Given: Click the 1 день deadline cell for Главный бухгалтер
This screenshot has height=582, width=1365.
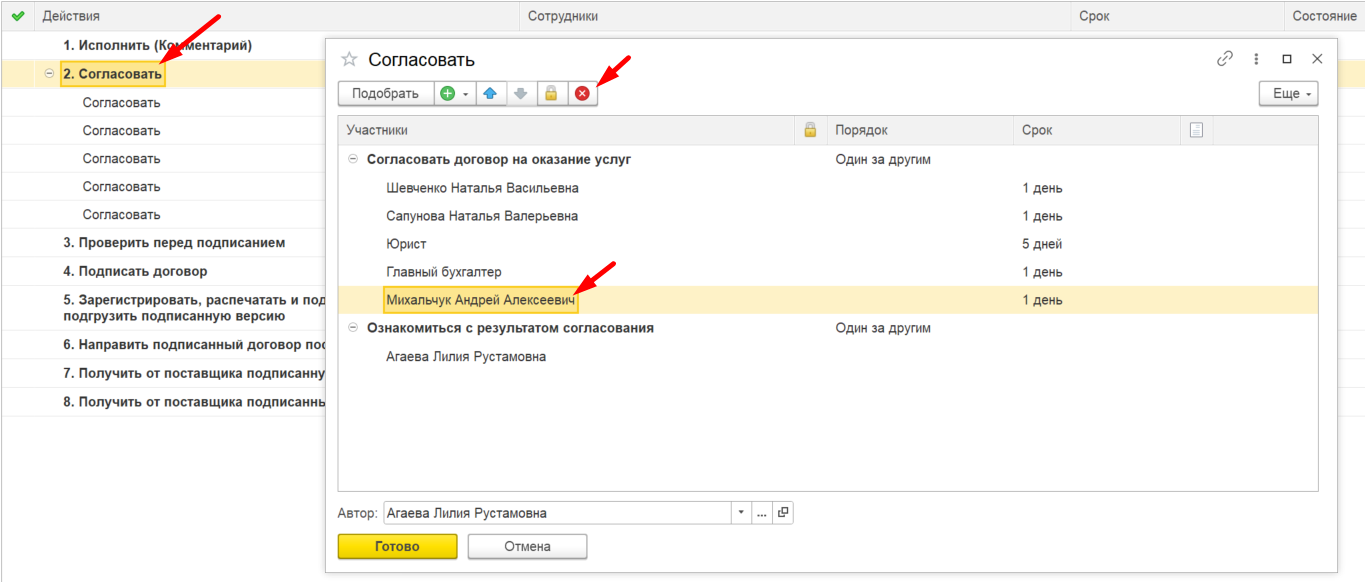Looking at the screenshot, I should click(1042, 272).
